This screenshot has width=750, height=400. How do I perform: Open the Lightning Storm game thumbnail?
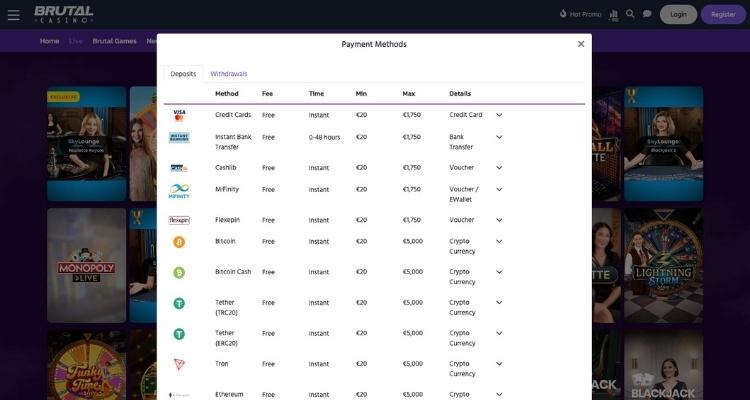coord(663,266)
